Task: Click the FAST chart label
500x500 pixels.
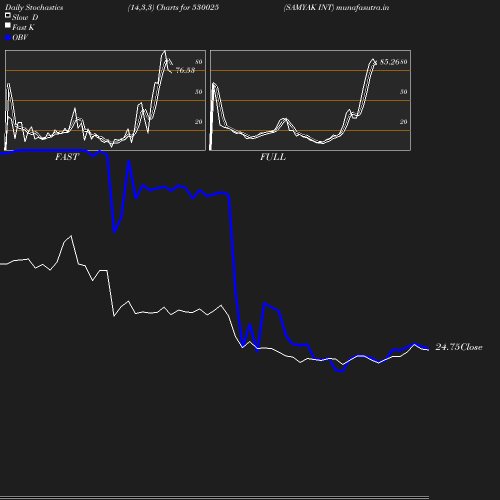Action: 67,157
